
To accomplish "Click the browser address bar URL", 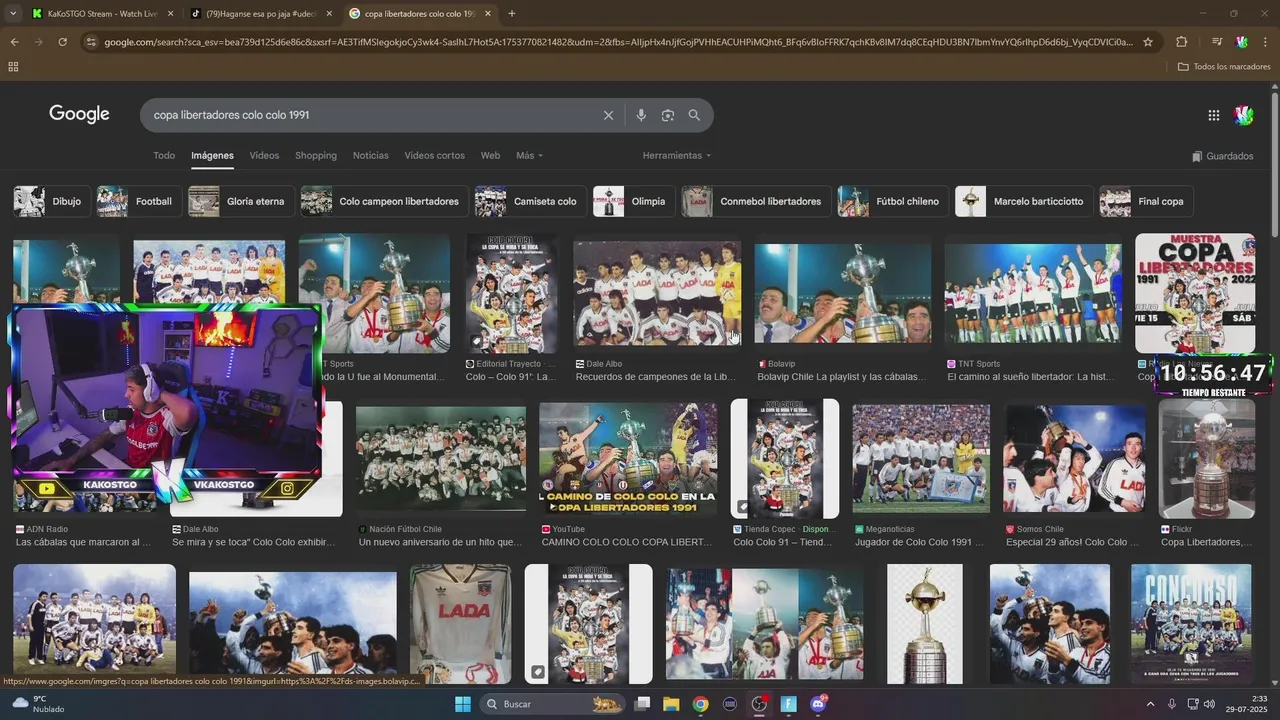I will pos(618,42).
